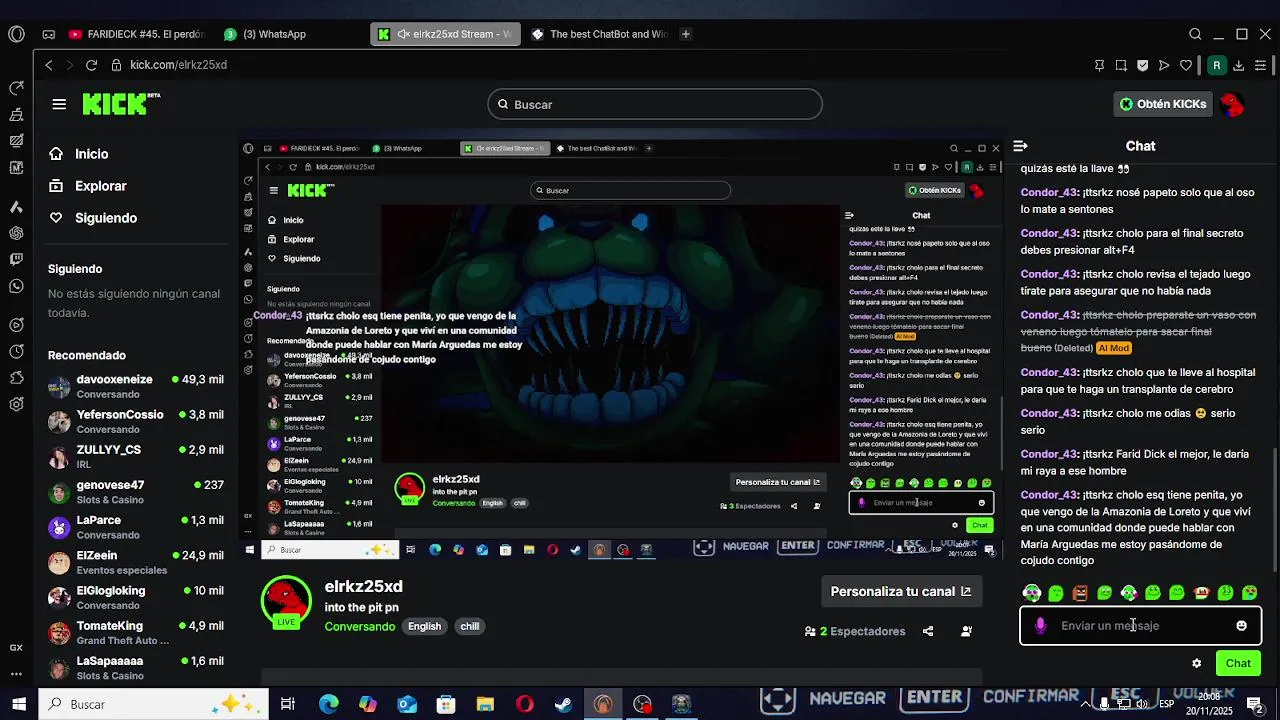Click the English tag

pos(424,626)
